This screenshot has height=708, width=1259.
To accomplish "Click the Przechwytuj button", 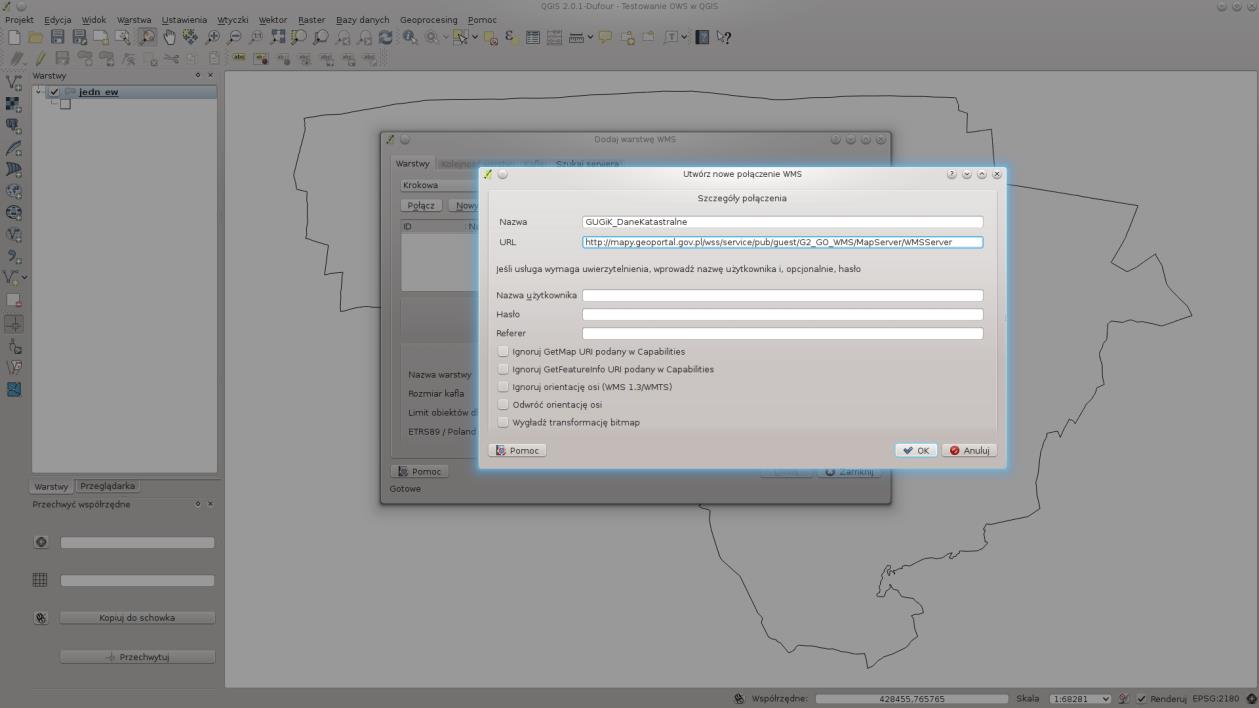I will pos(137,657).
